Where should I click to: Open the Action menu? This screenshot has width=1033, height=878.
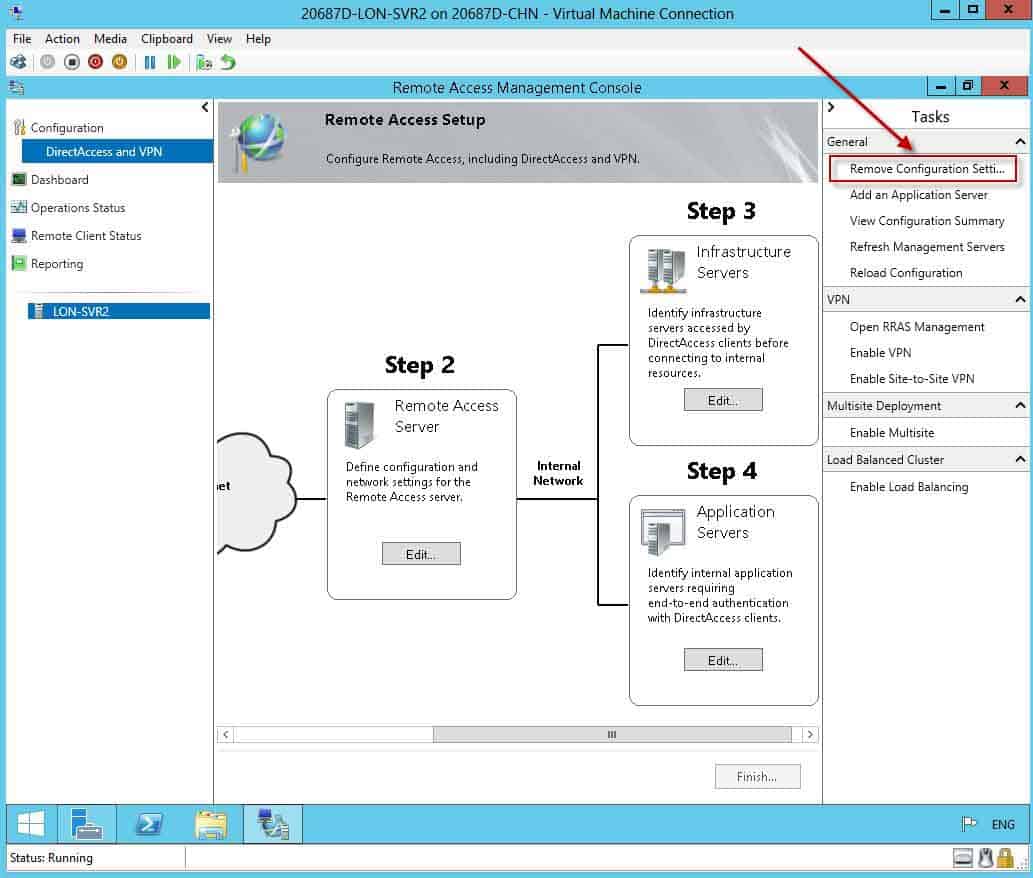coord(62,39)
